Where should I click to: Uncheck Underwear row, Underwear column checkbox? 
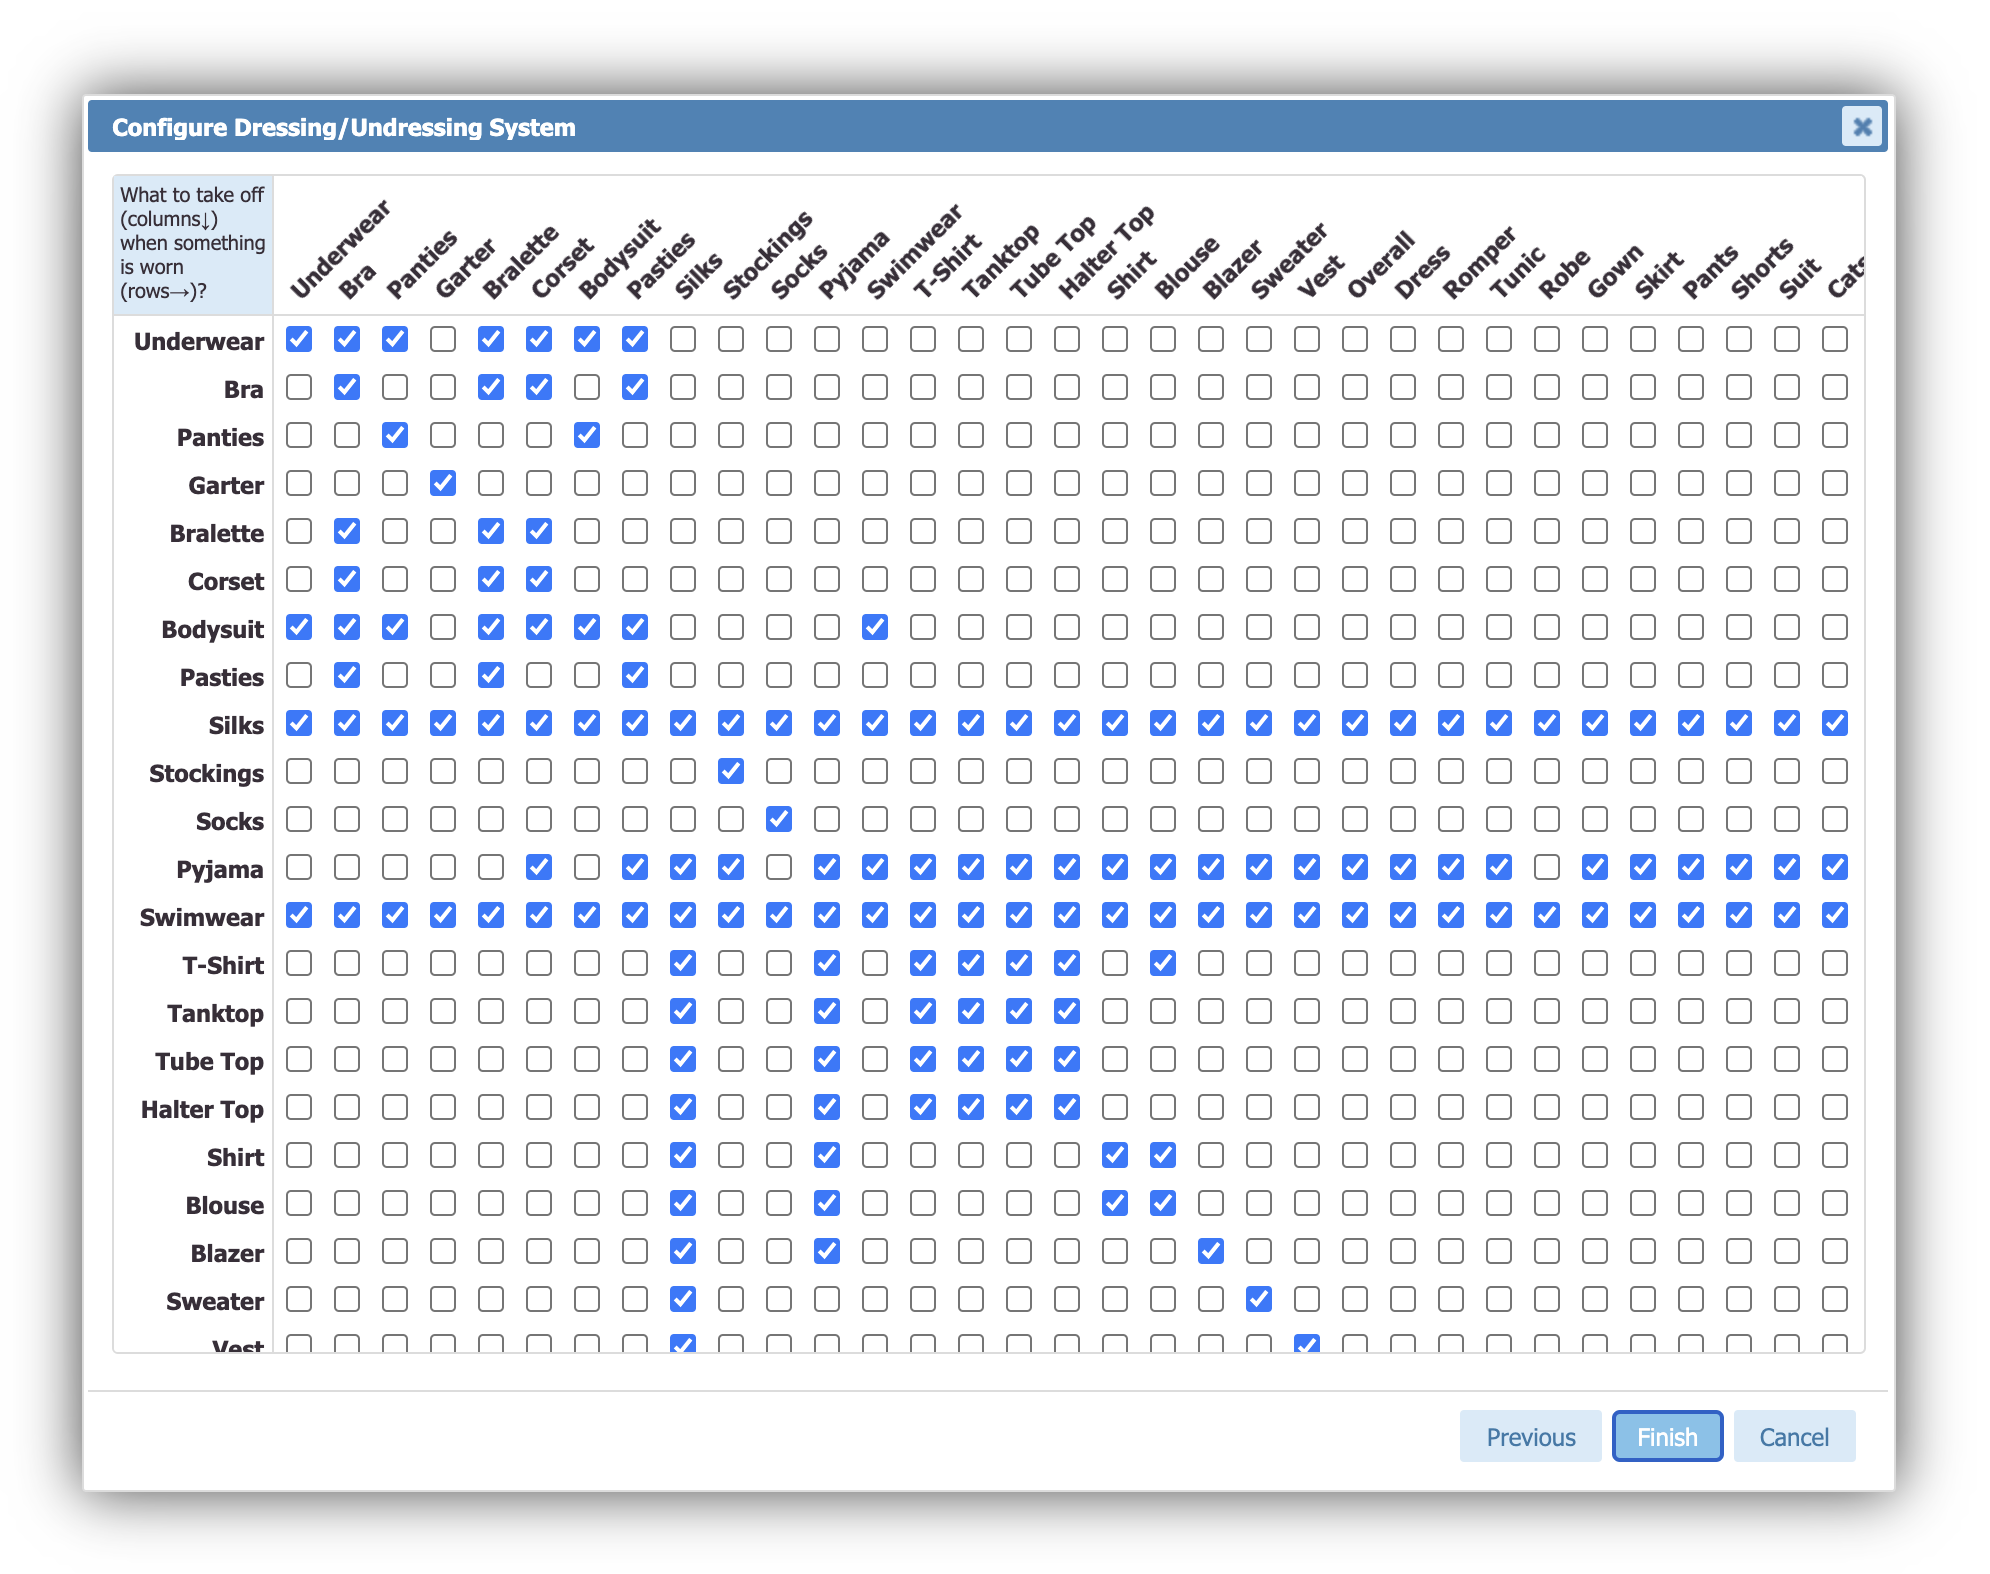[x=299, y=339]
